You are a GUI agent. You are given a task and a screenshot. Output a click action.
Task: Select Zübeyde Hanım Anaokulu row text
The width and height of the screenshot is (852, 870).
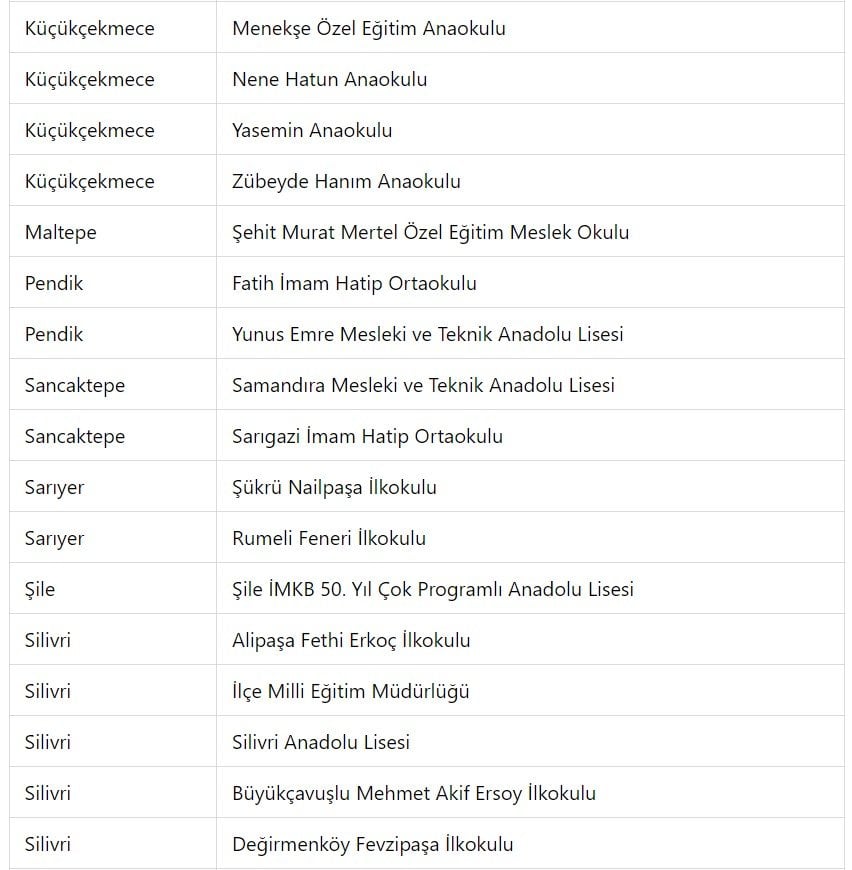click(346, 182)
